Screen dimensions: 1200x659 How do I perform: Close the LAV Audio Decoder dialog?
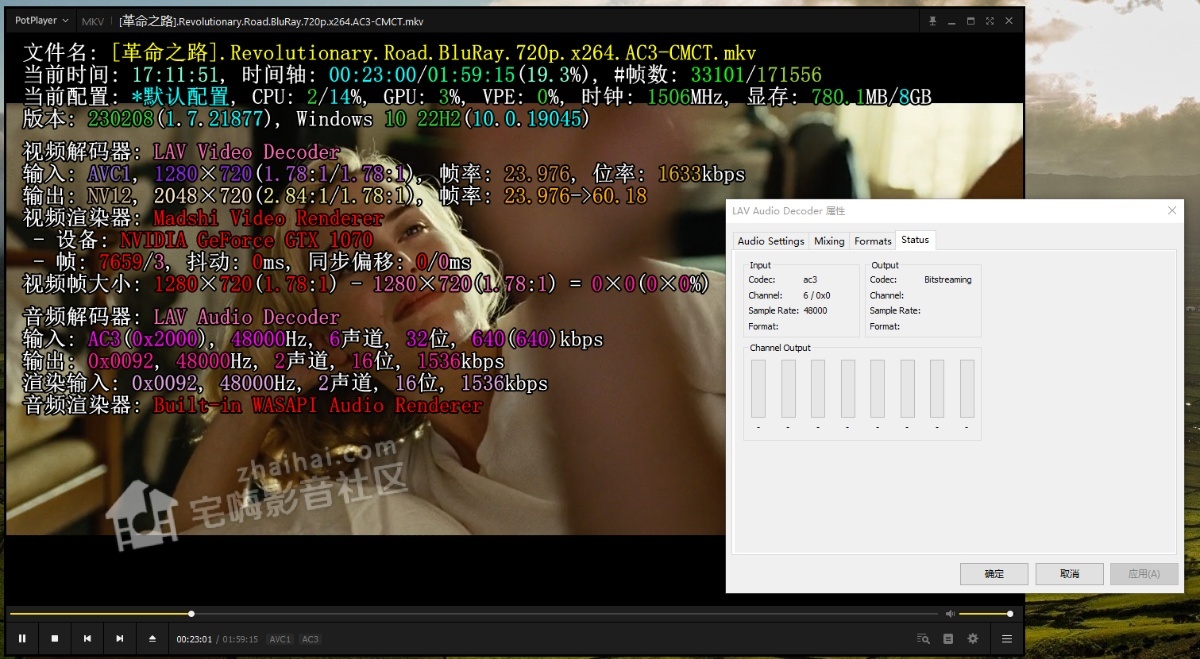1172,211
